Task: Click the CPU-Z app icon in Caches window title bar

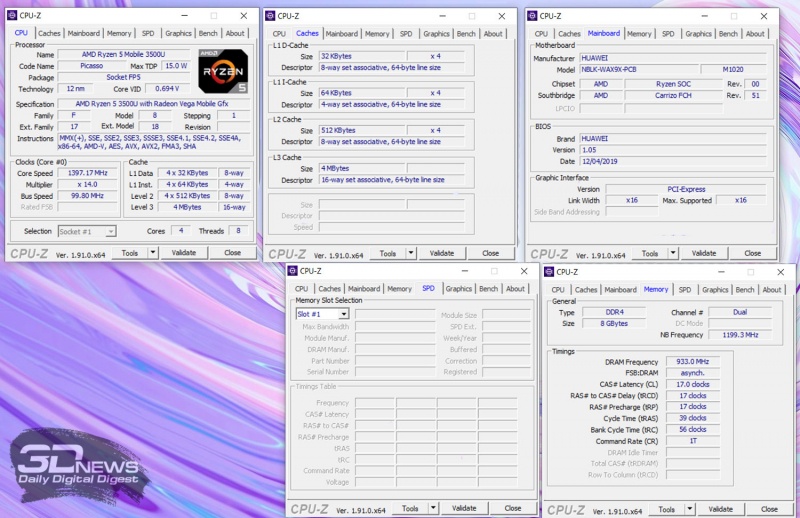Action: [271, 16]
